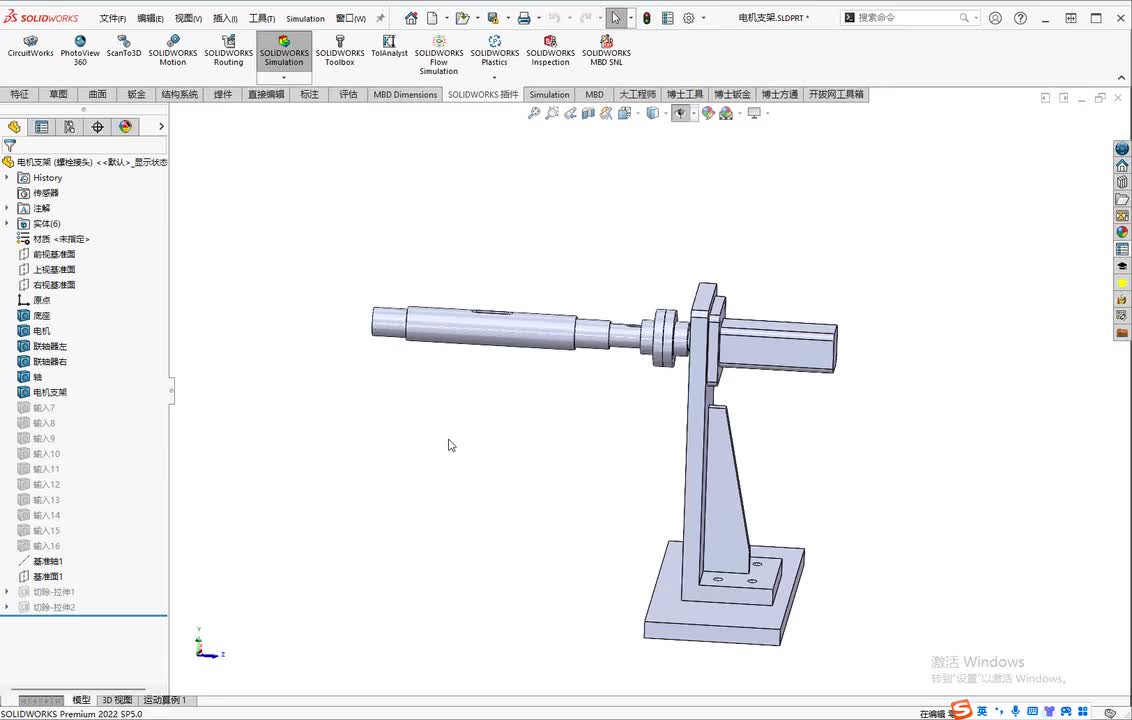The height and width of the screenshot is (720, 1132).
Task: Click the Open document icon
Action: [x=462, y=18]
